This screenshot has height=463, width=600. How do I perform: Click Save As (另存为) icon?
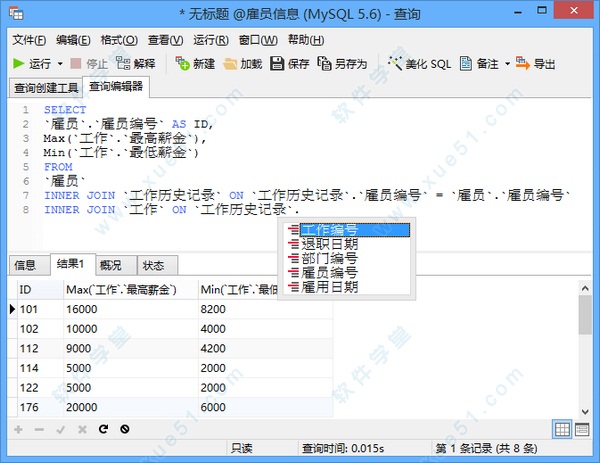point(324,64)
